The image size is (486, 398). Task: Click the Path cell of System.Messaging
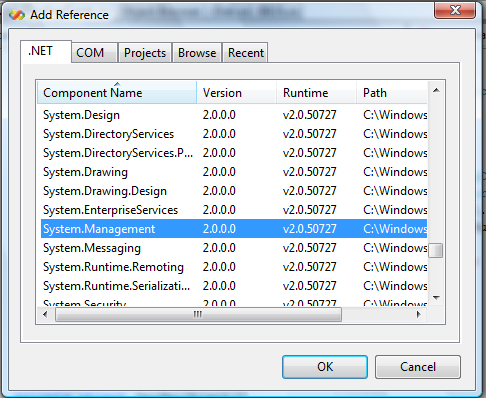[395, 248]
